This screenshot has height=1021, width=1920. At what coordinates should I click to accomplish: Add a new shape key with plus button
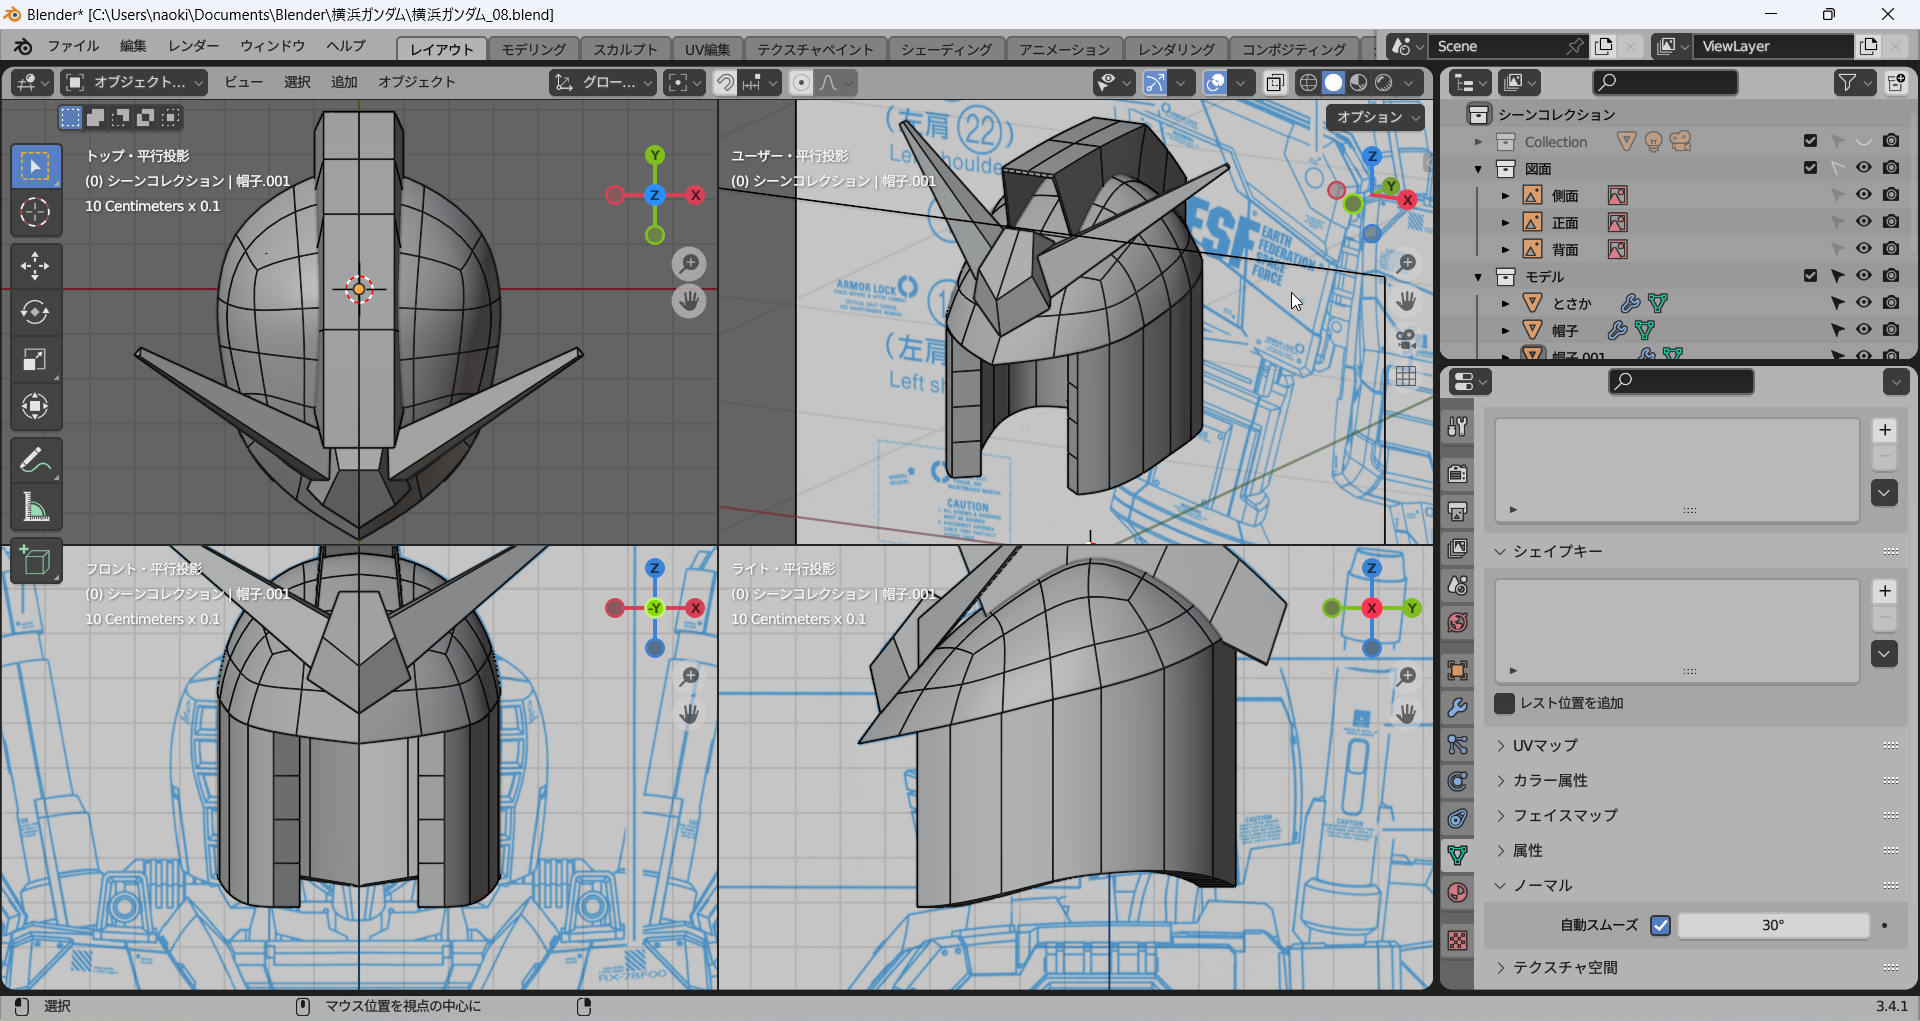coord(1884,591)
